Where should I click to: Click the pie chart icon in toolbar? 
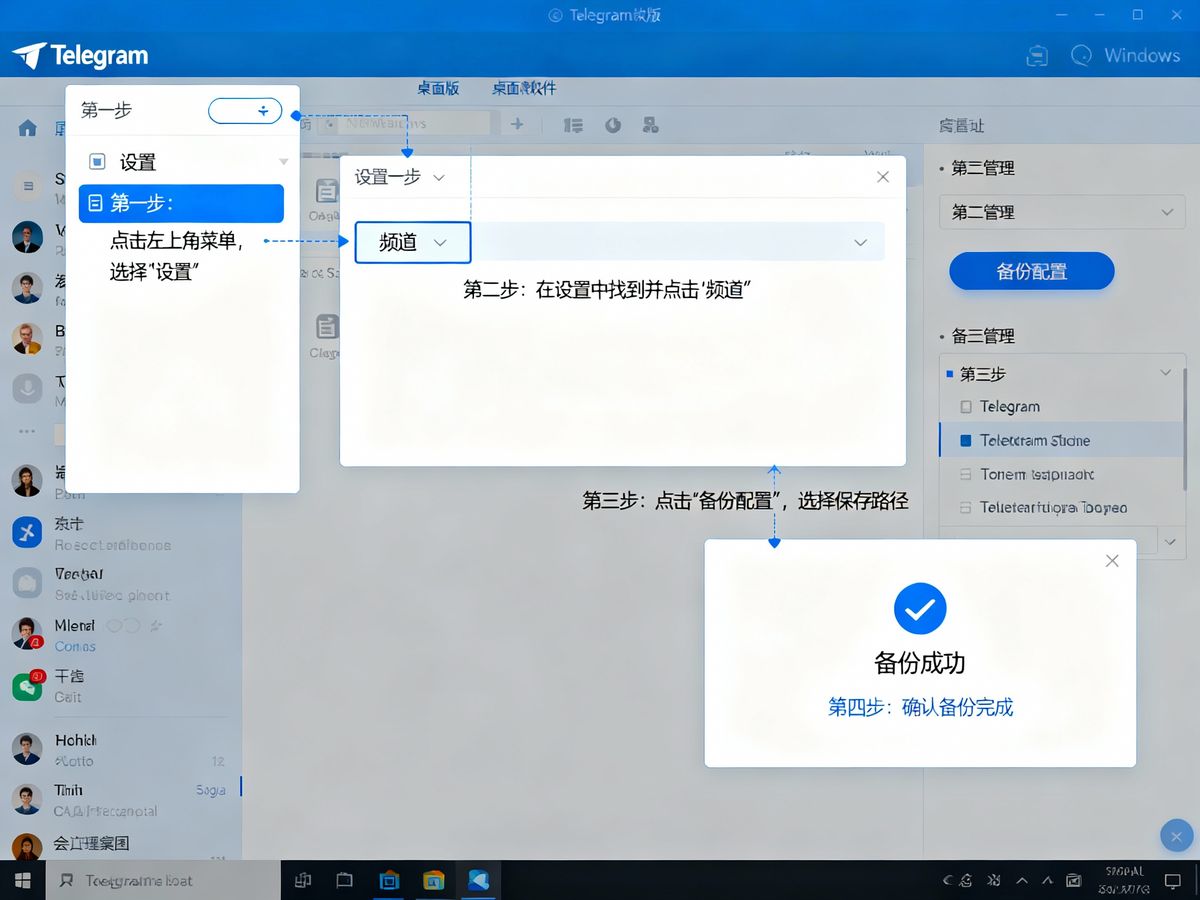tap(613, 125)
